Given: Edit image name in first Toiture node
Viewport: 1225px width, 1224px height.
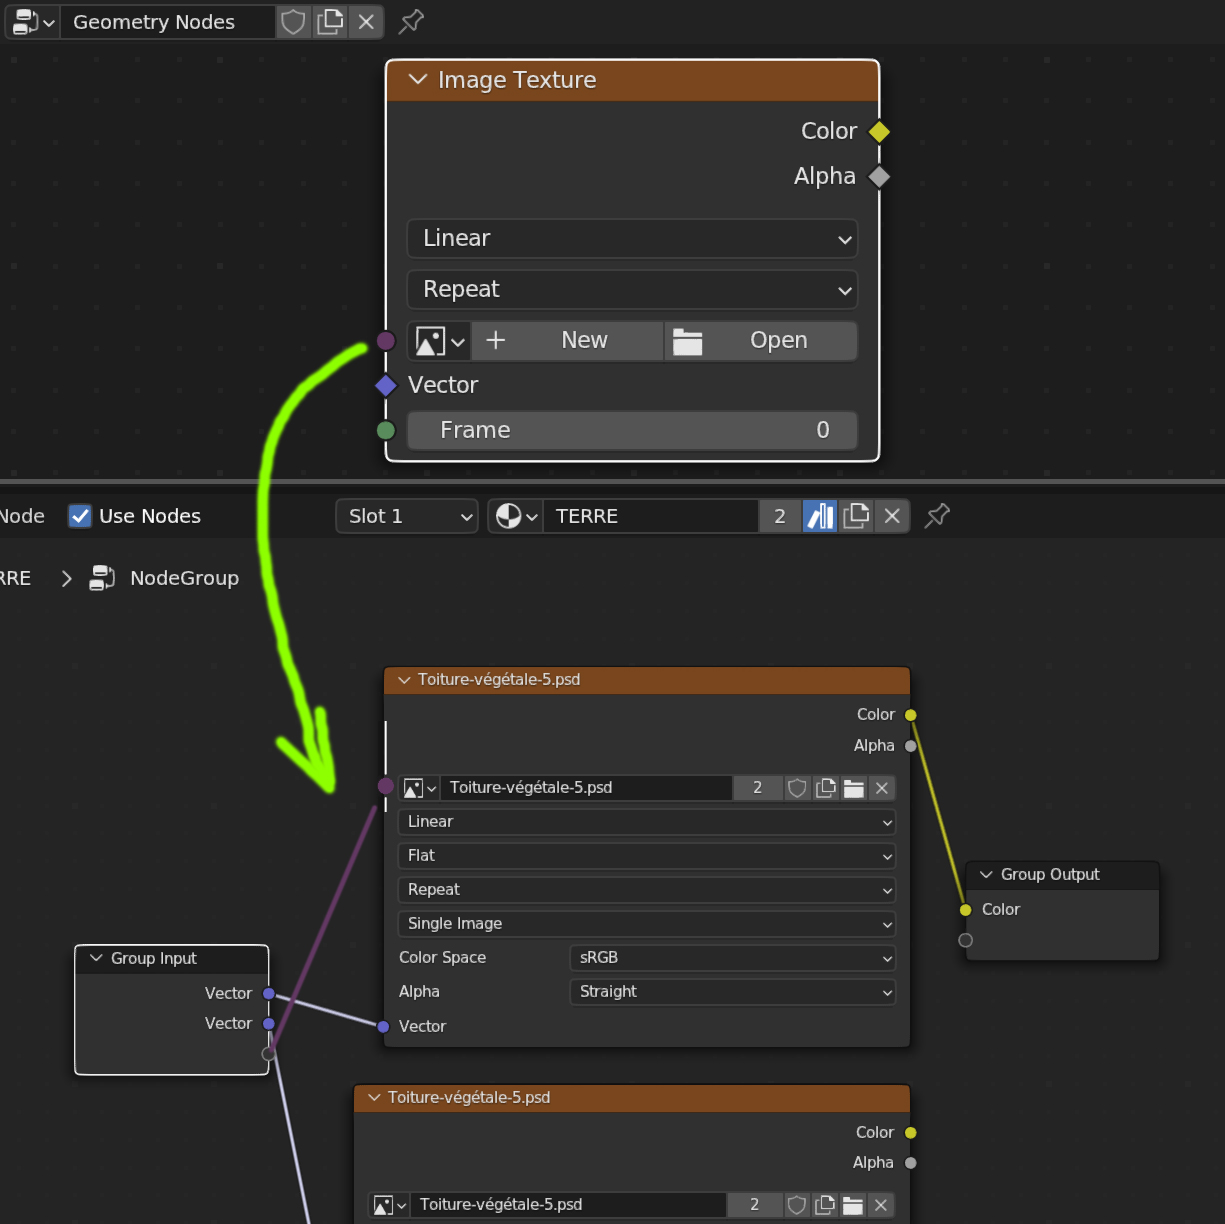Looking at the screenshot, I should 587,788.
